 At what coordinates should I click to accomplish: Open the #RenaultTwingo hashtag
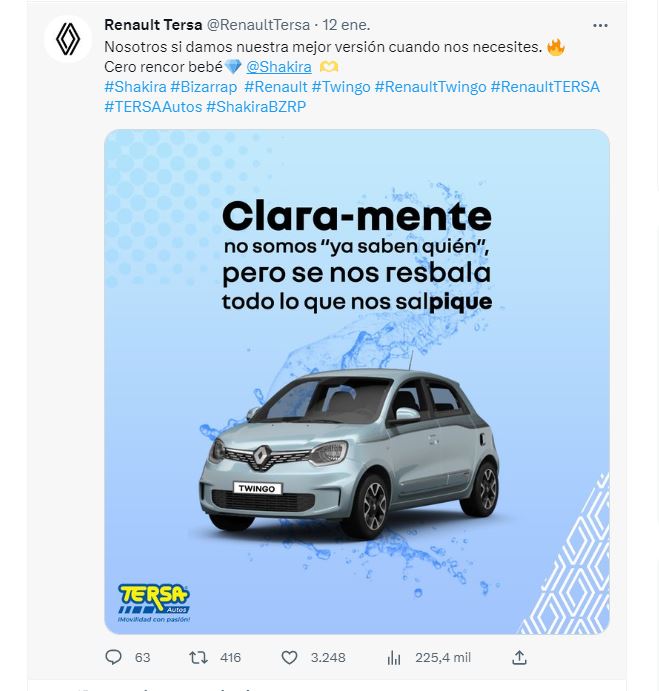coord(430,87)
